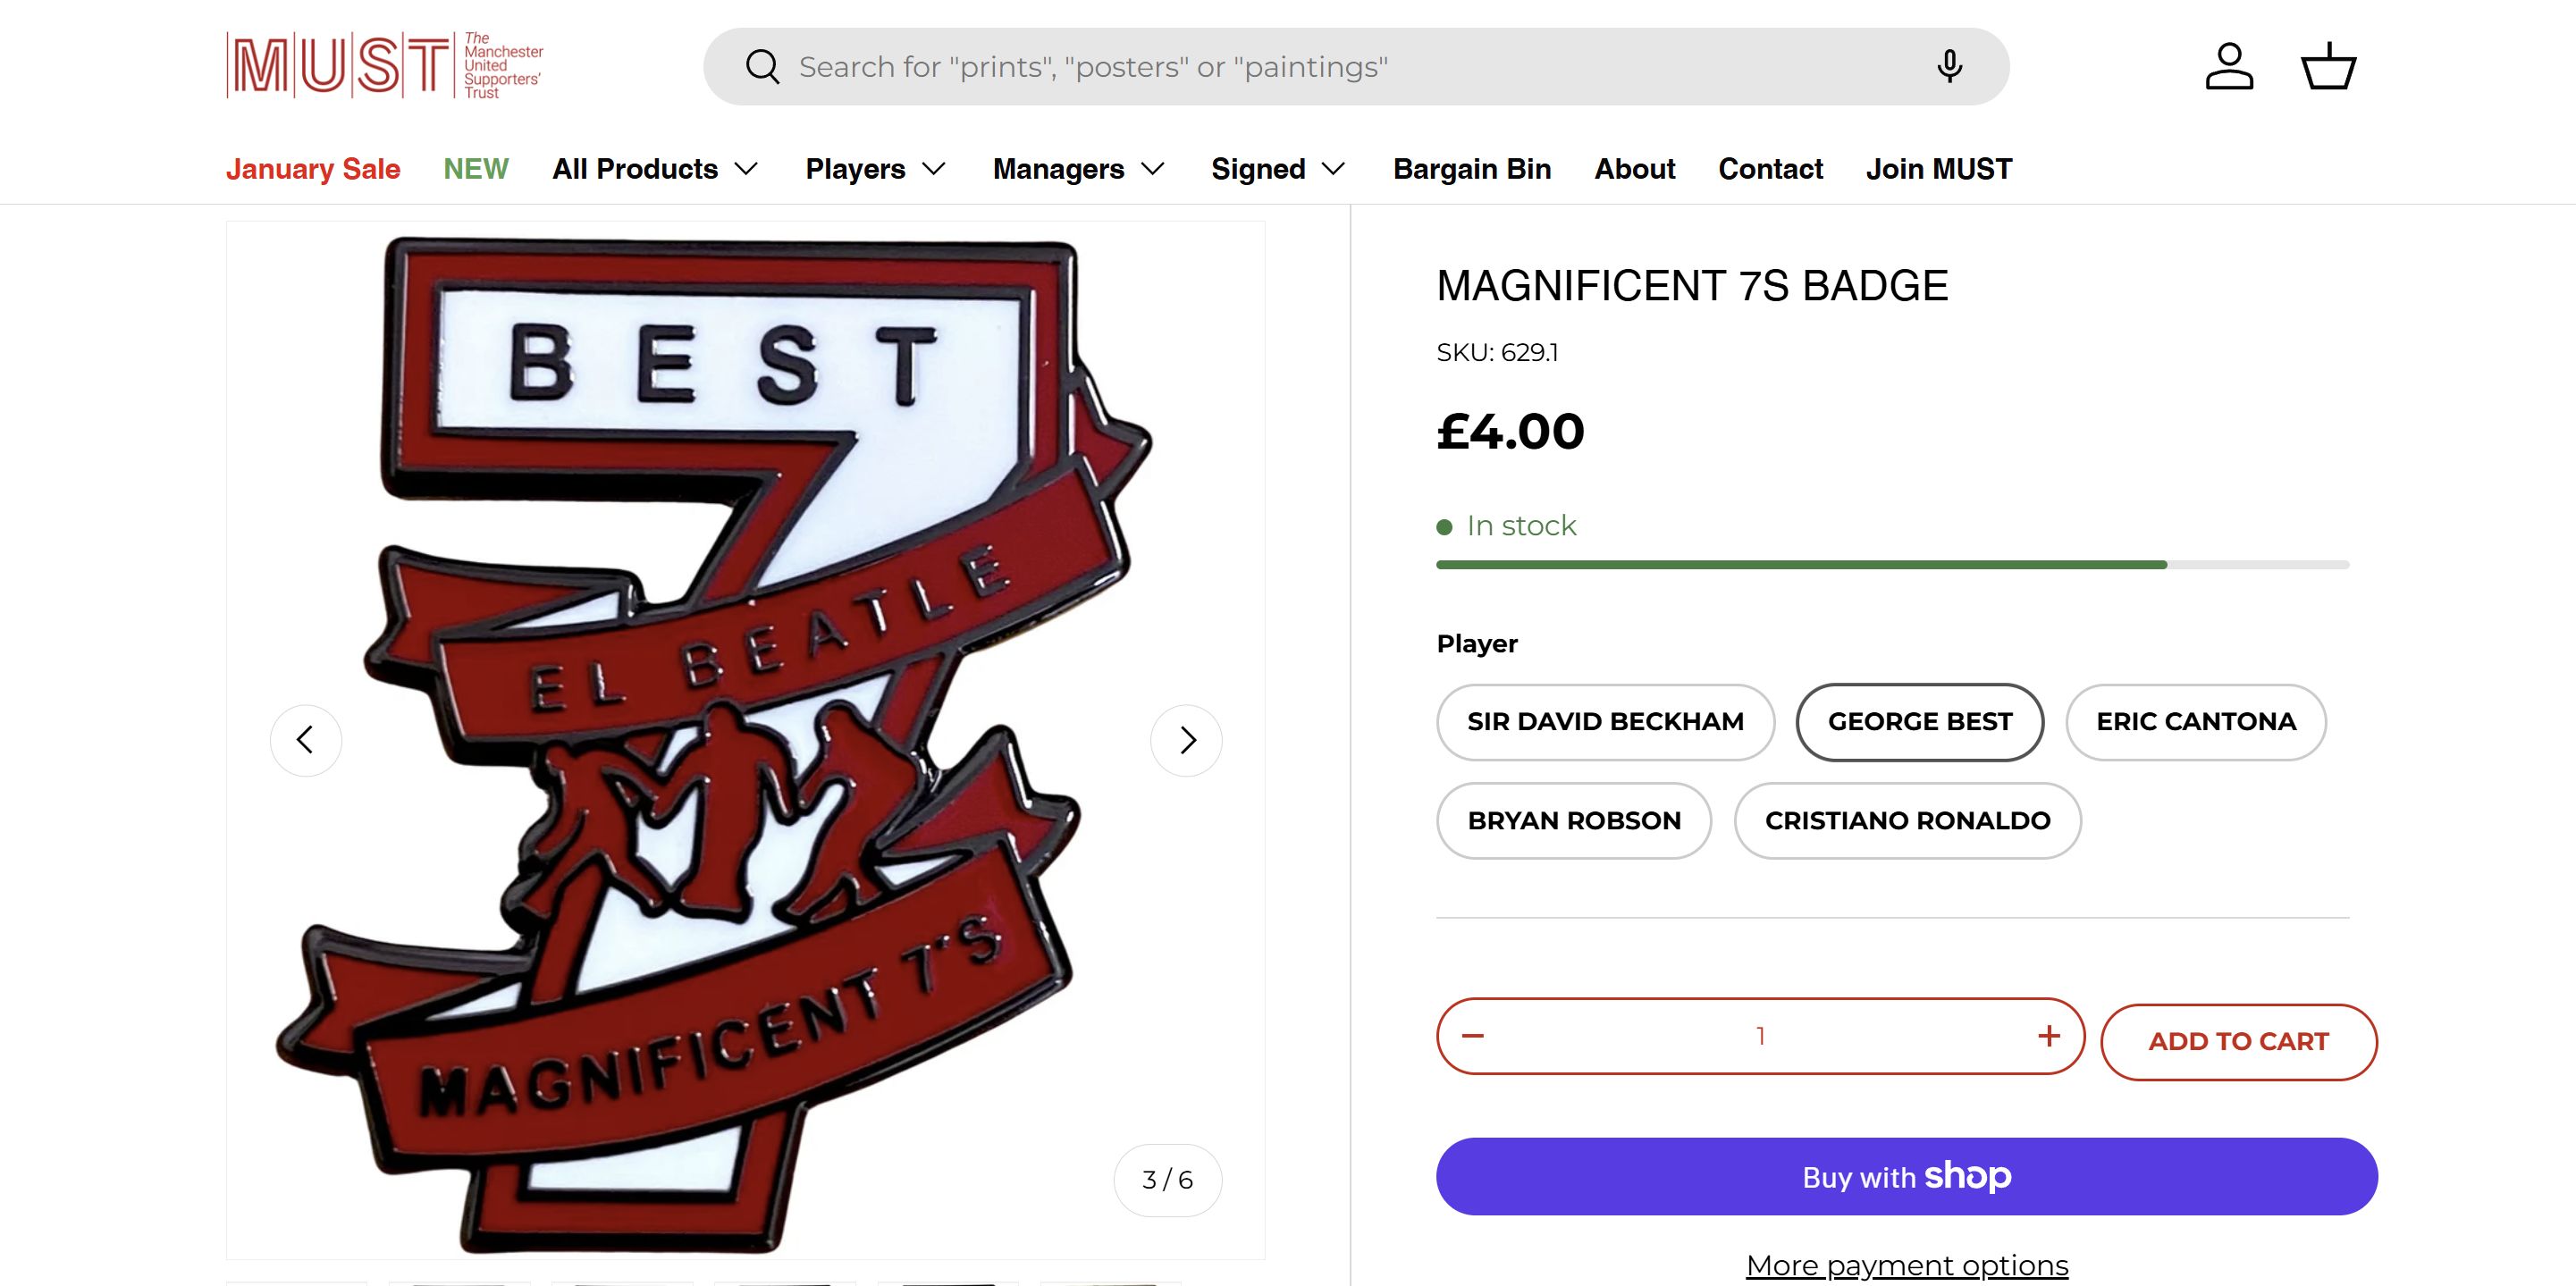2576x1286 pixels.
Task: Navigate to Bargain Bin
Action: [x=1472, y=169]
